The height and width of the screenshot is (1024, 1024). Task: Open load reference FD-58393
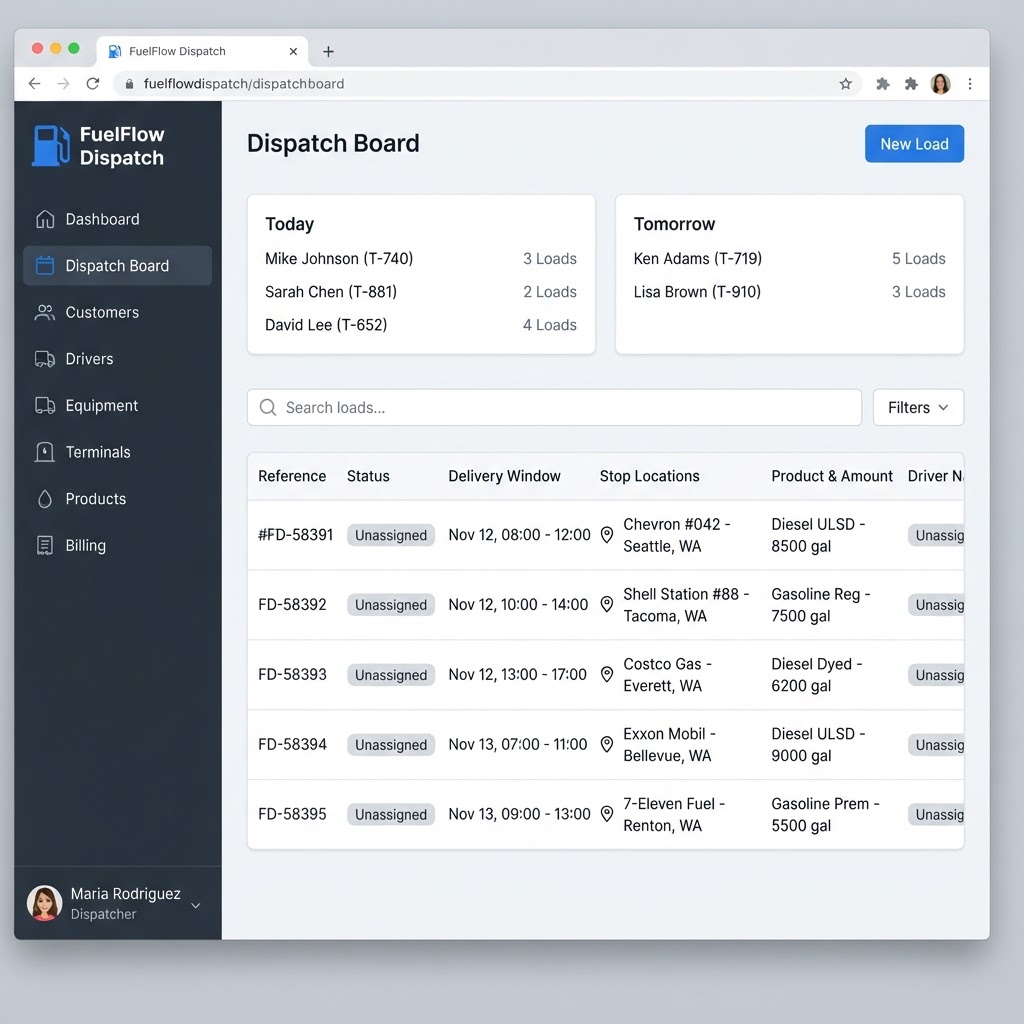point(292,675)
